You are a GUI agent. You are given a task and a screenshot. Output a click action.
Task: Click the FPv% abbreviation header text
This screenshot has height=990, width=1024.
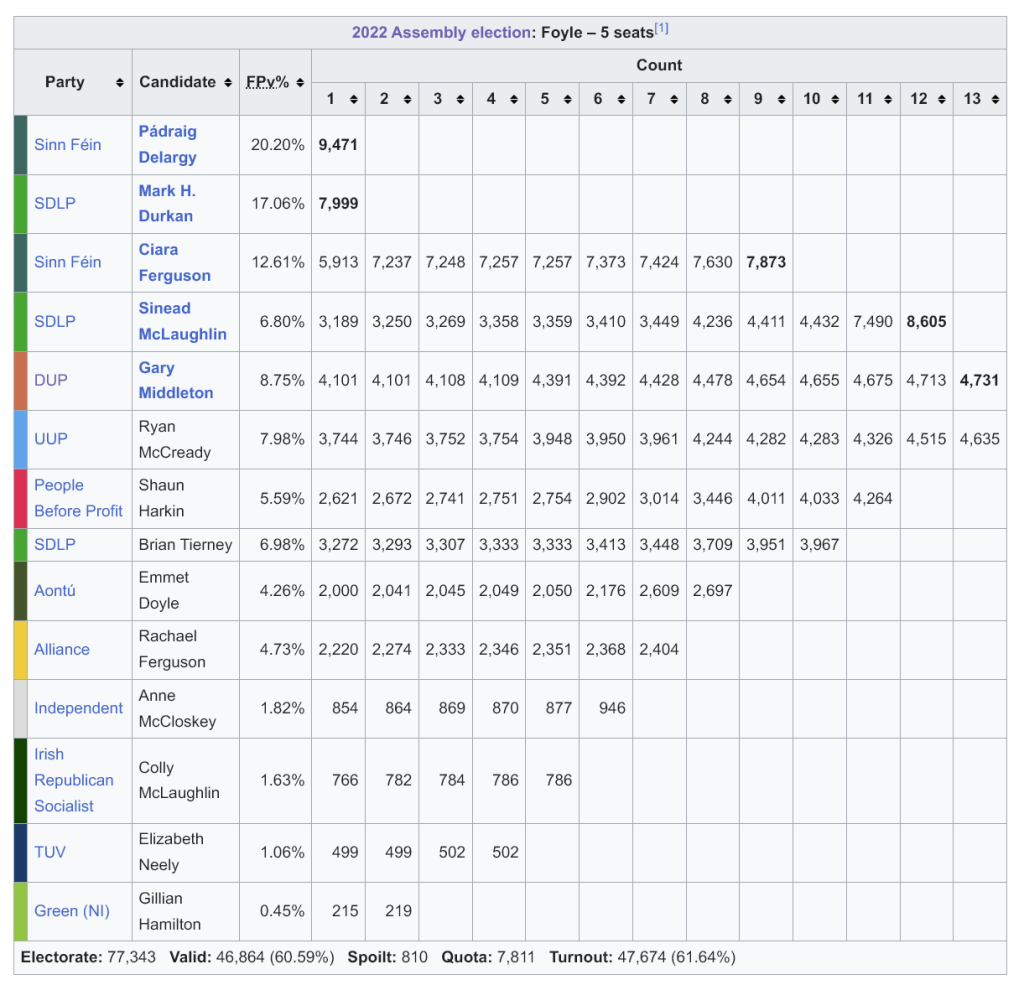tap(267, 82)
